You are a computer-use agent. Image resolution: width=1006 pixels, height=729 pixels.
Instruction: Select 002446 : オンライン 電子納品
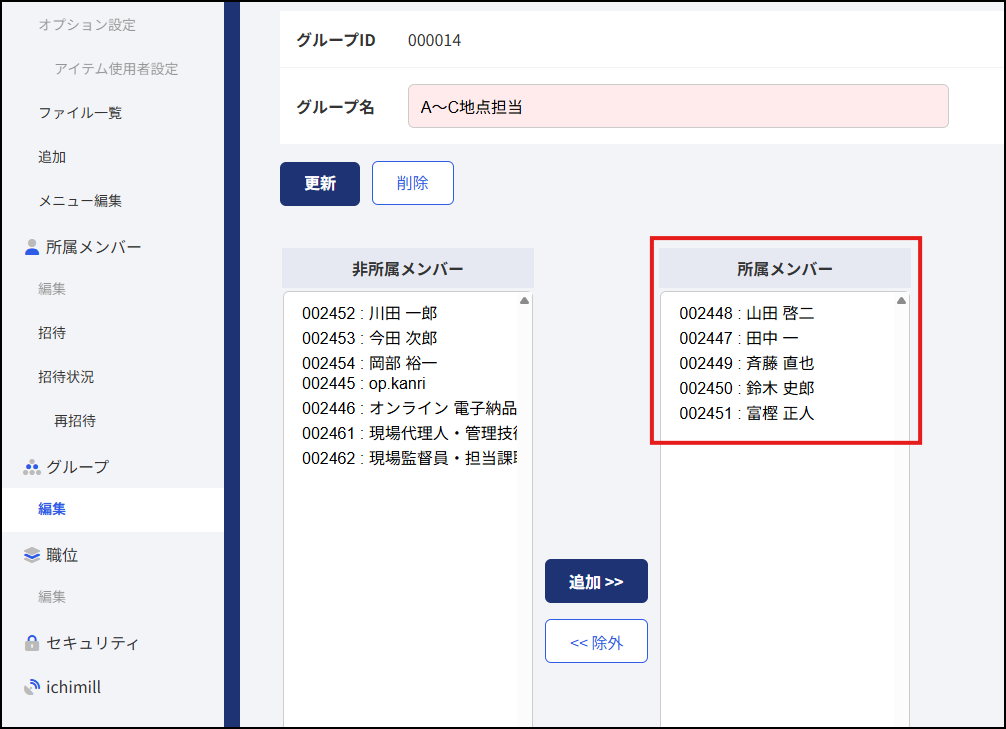409,408
